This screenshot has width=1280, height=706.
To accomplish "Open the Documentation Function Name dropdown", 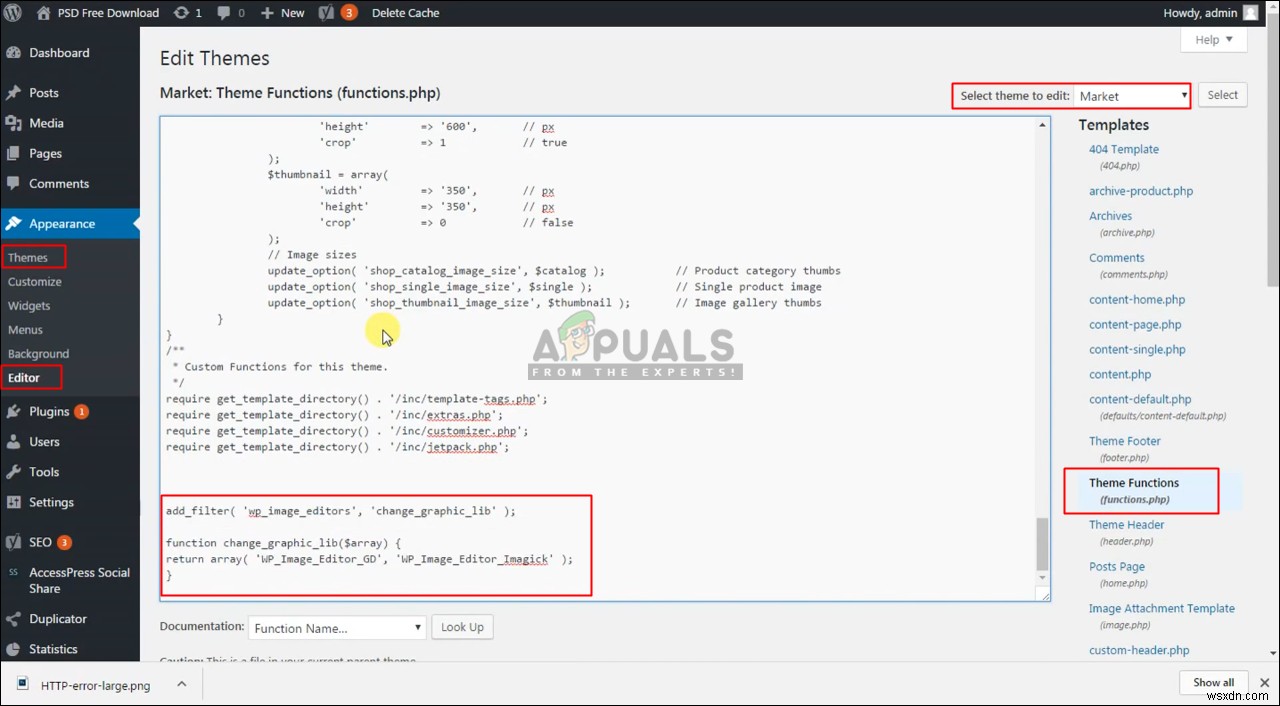I will tap(336, 627).
